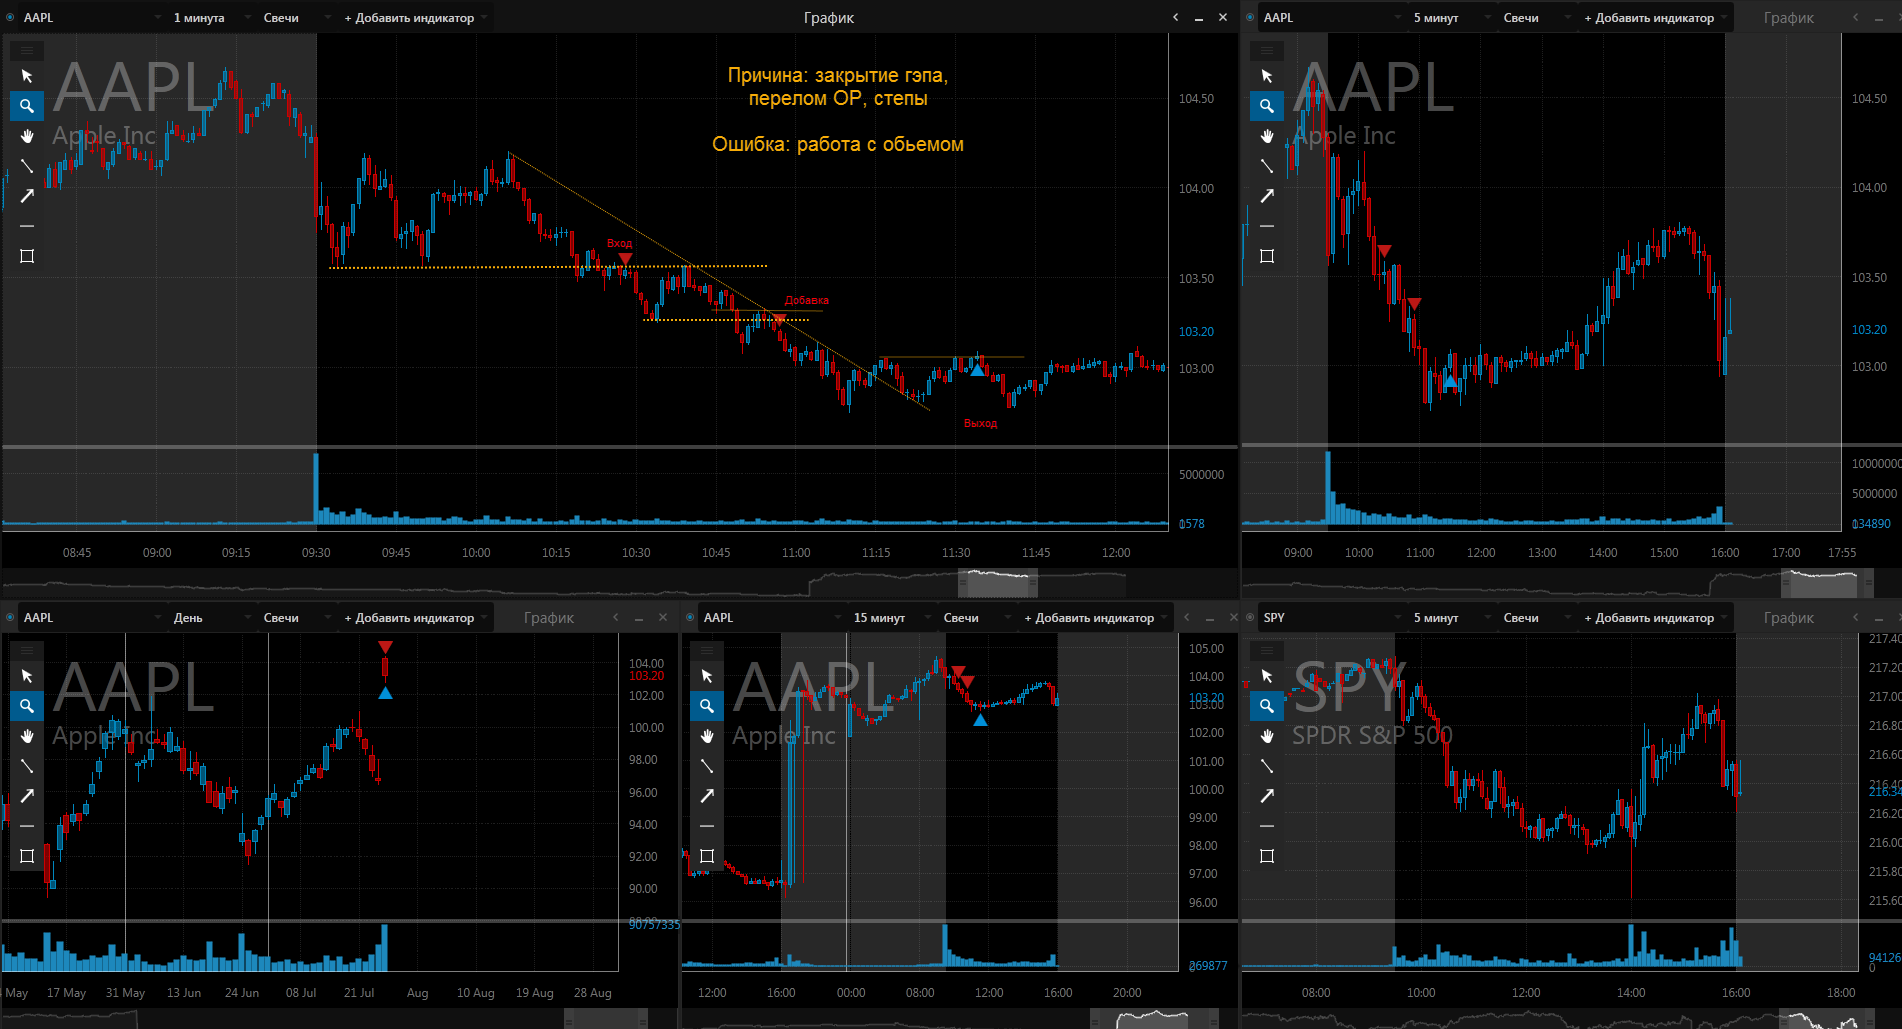Toggle the link indicator beside AAPL in the 1-minute chart
The width and height of the screenshot is (1902, 1029).
click(x=10, y=17)
